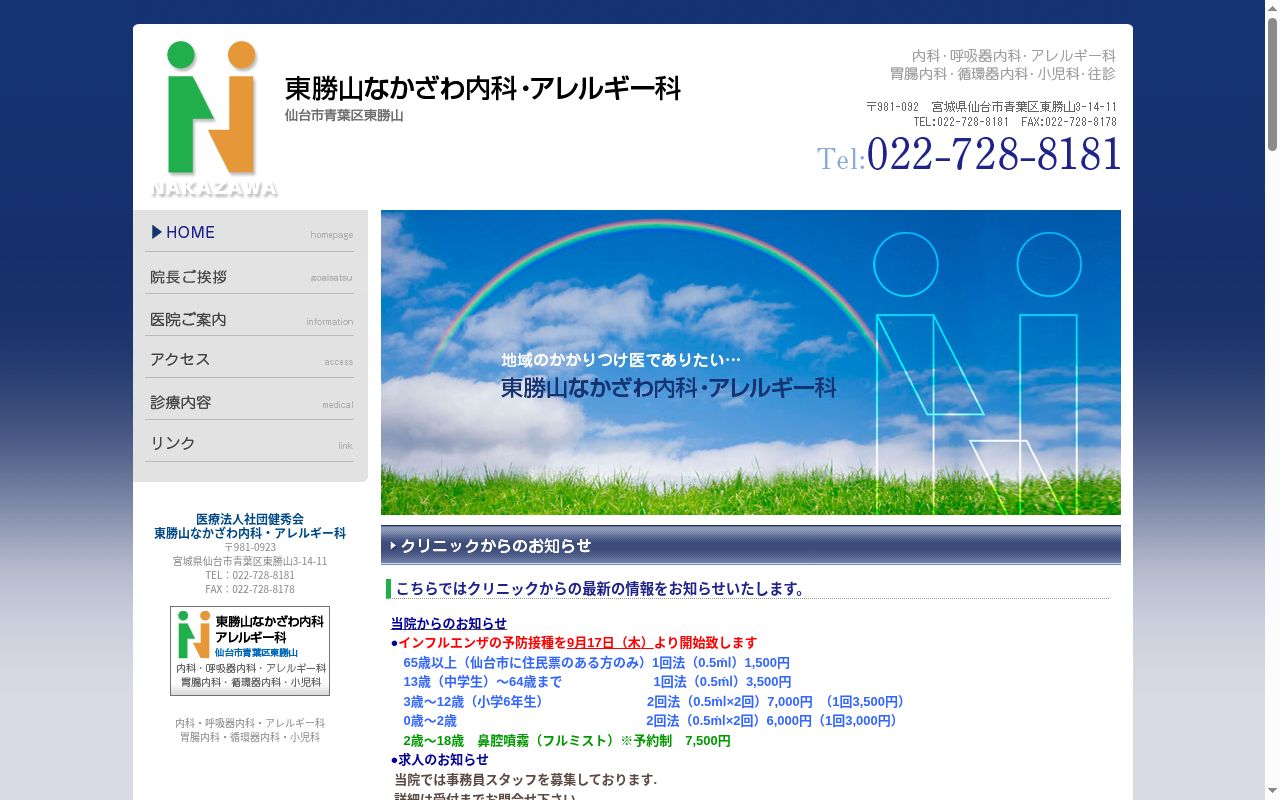Click the header specialties 内科・呼吸器内科・アレルギー科 text
This screenshot has width=1280, height=800.
1013,56
